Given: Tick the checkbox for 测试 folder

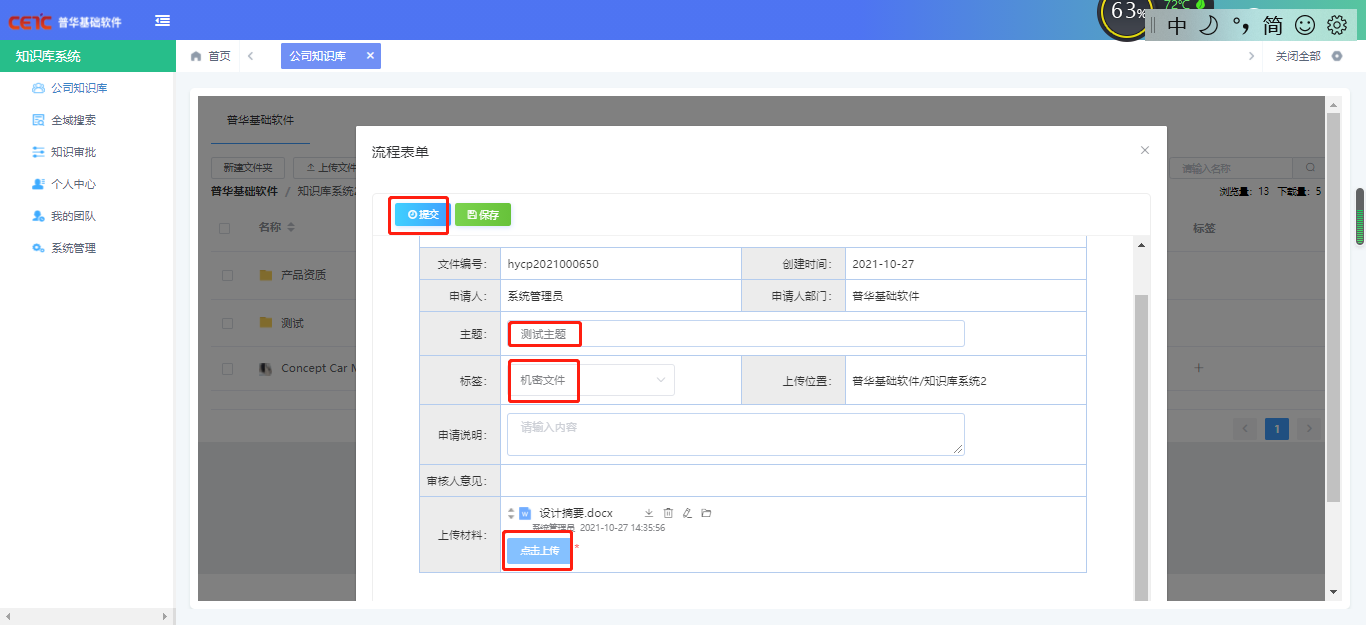Looking at the screenshot, I should (227, 323).
